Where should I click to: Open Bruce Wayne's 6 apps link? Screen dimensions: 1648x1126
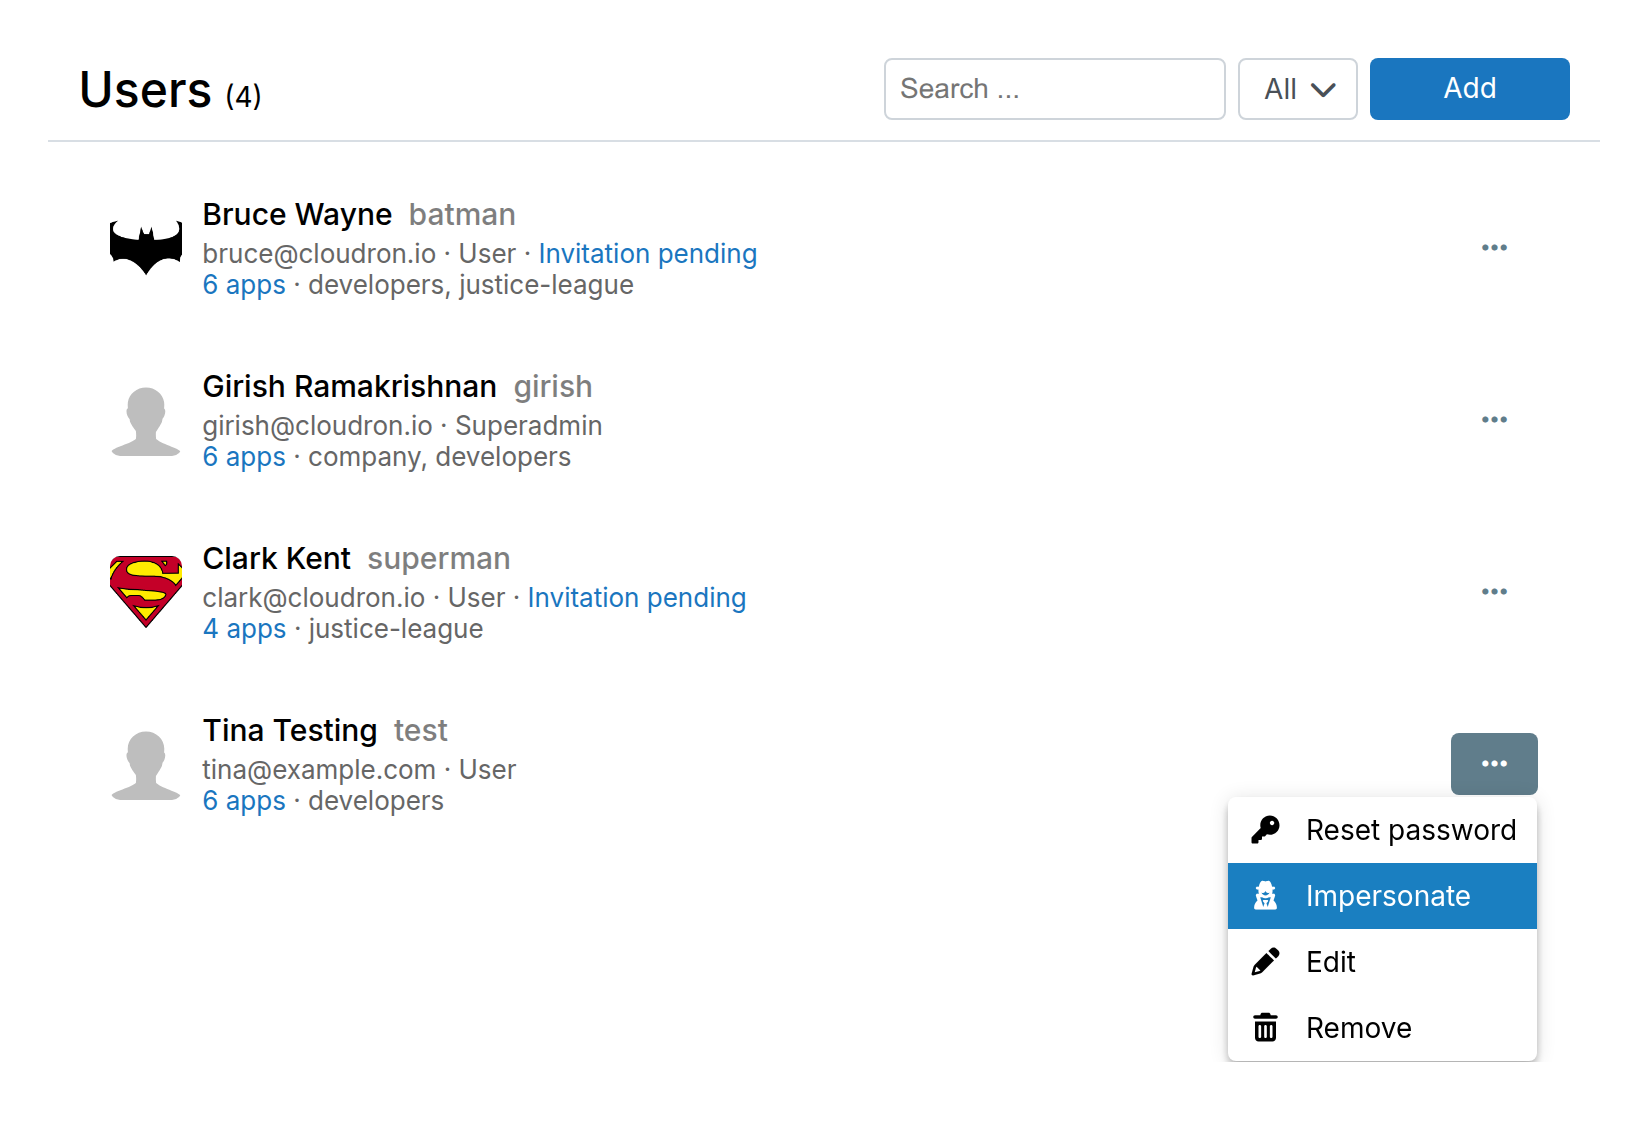point(244,285)
